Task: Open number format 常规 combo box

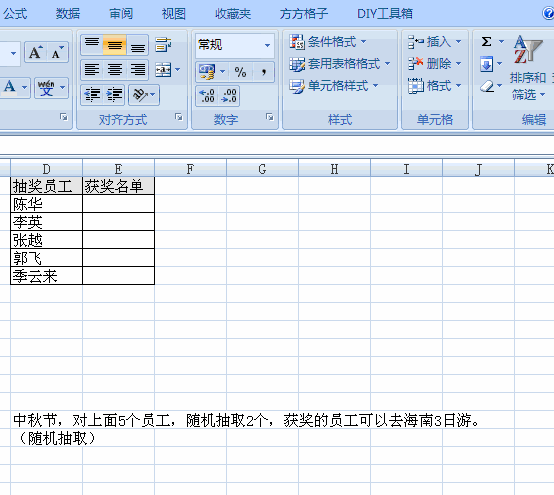Action: click(235, 45)
